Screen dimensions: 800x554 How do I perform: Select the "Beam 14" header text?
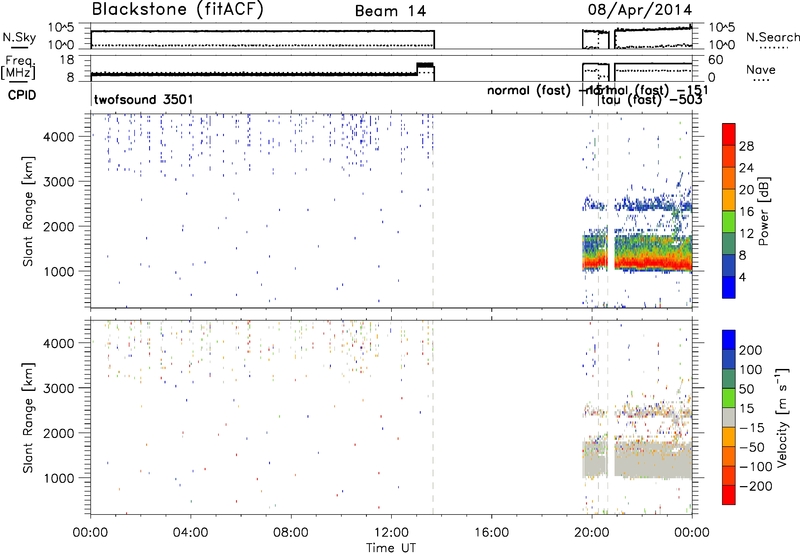coord(390,11)
